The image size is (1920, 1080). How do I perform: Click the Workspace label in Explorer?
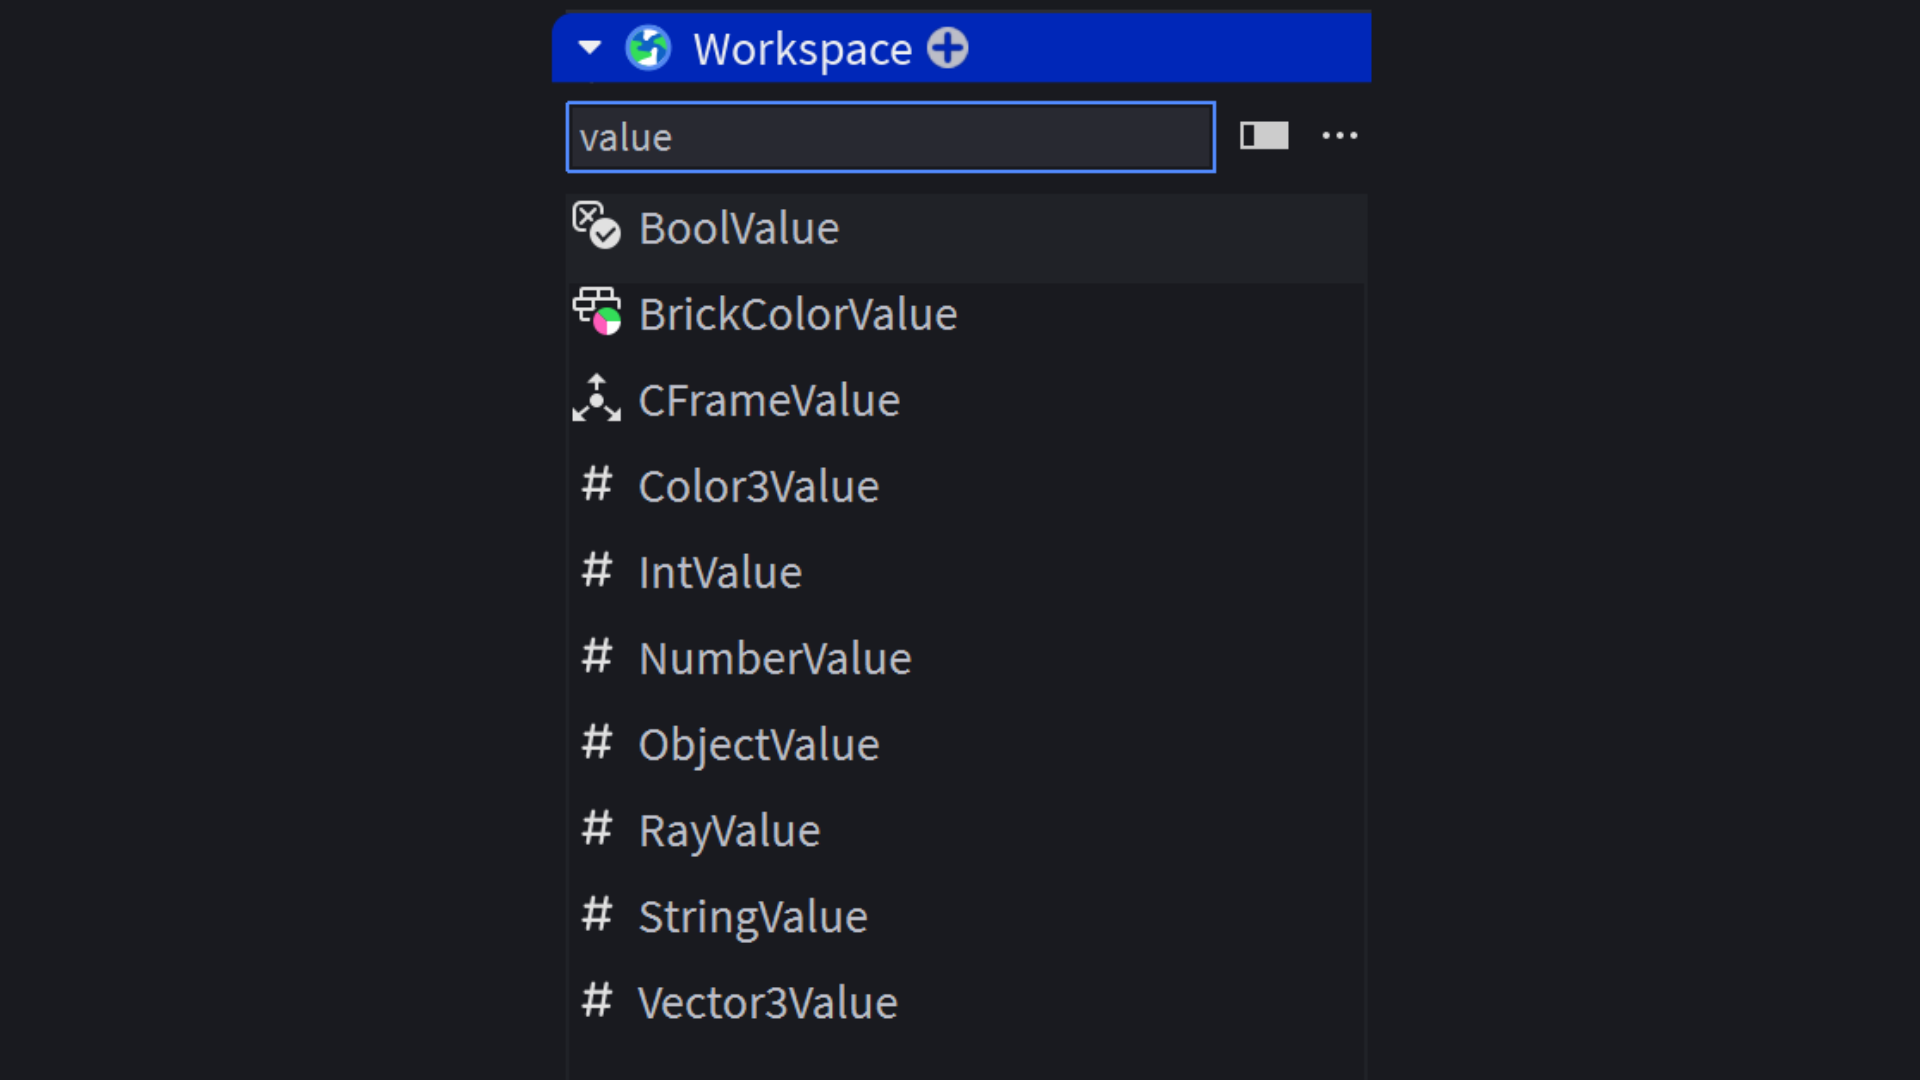tap(802, 49)
